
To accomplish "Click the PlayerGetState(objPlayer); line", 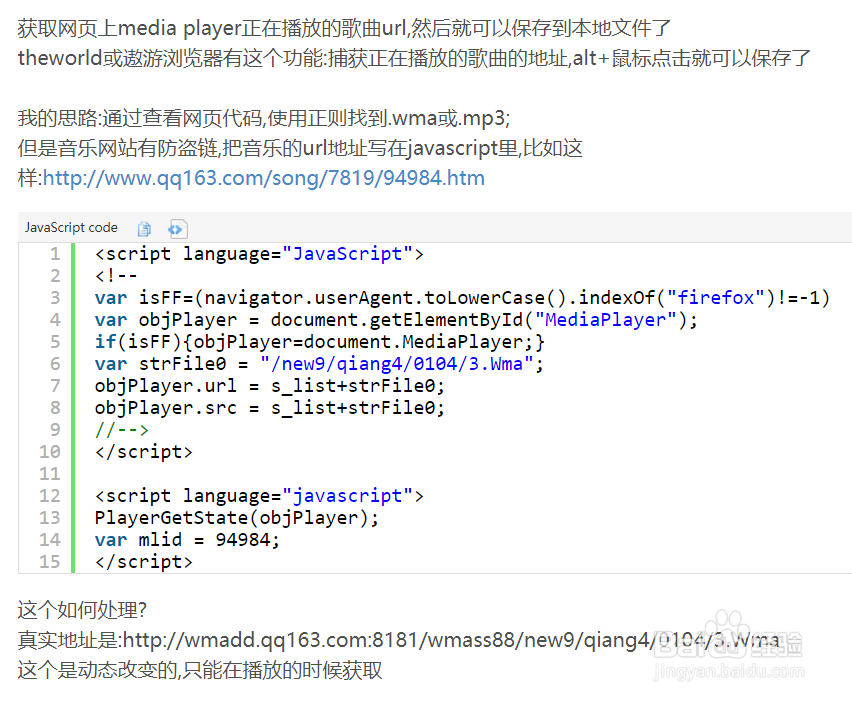I will [x=236, y=518].
